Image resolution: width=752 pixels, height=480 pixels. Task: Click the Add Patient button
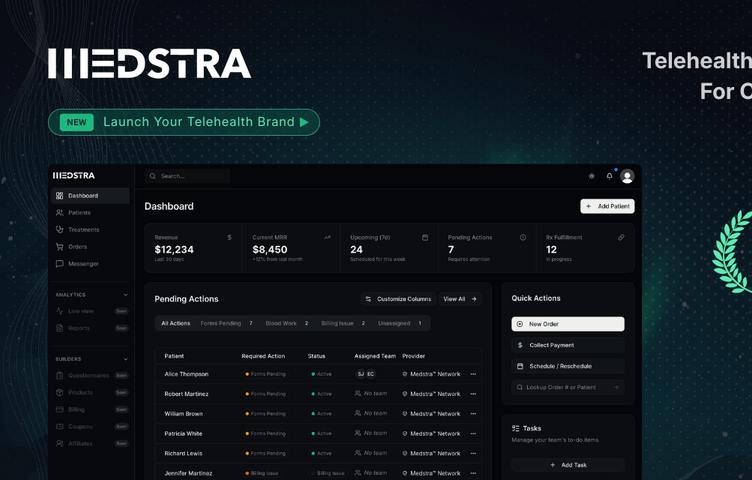607,206
